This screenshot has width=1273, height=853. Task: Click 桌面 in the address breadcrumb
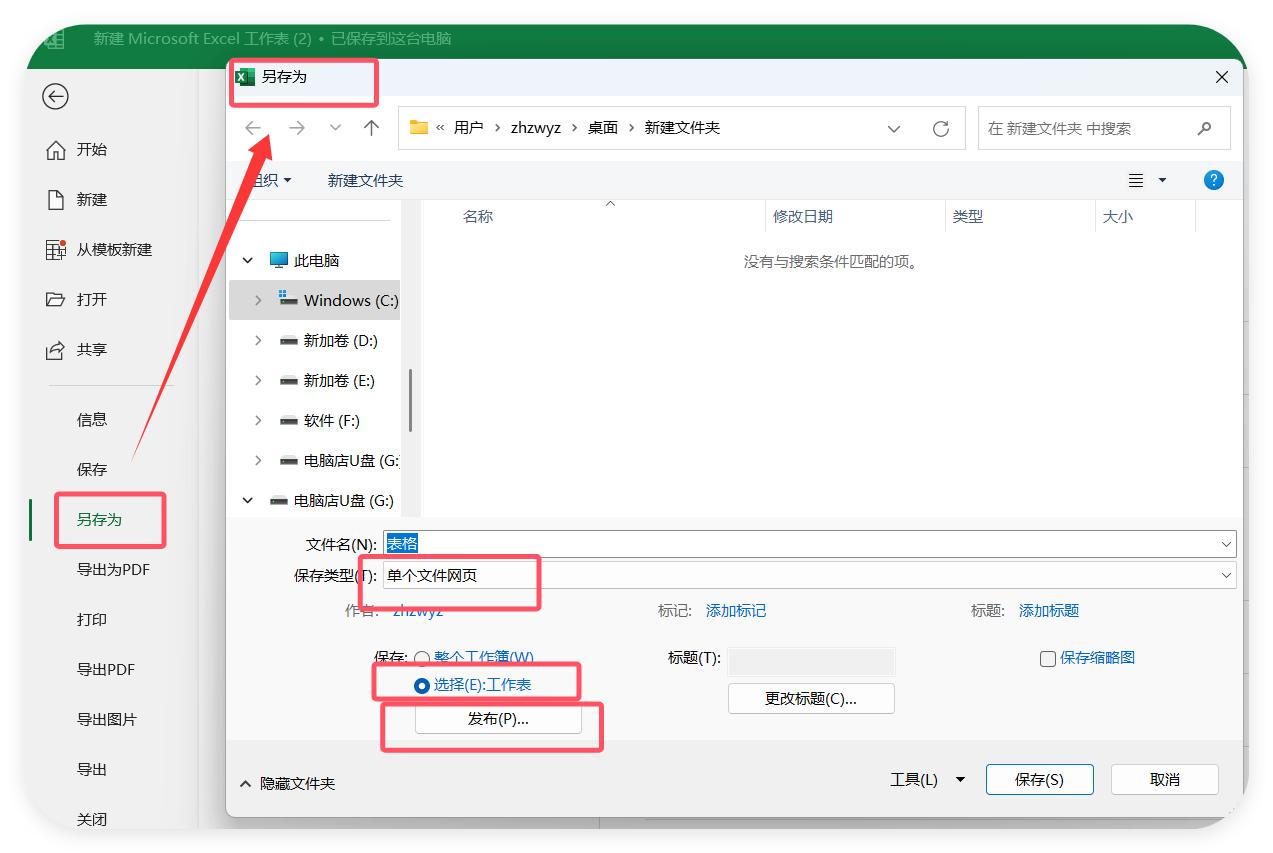(x=603, y=128)
